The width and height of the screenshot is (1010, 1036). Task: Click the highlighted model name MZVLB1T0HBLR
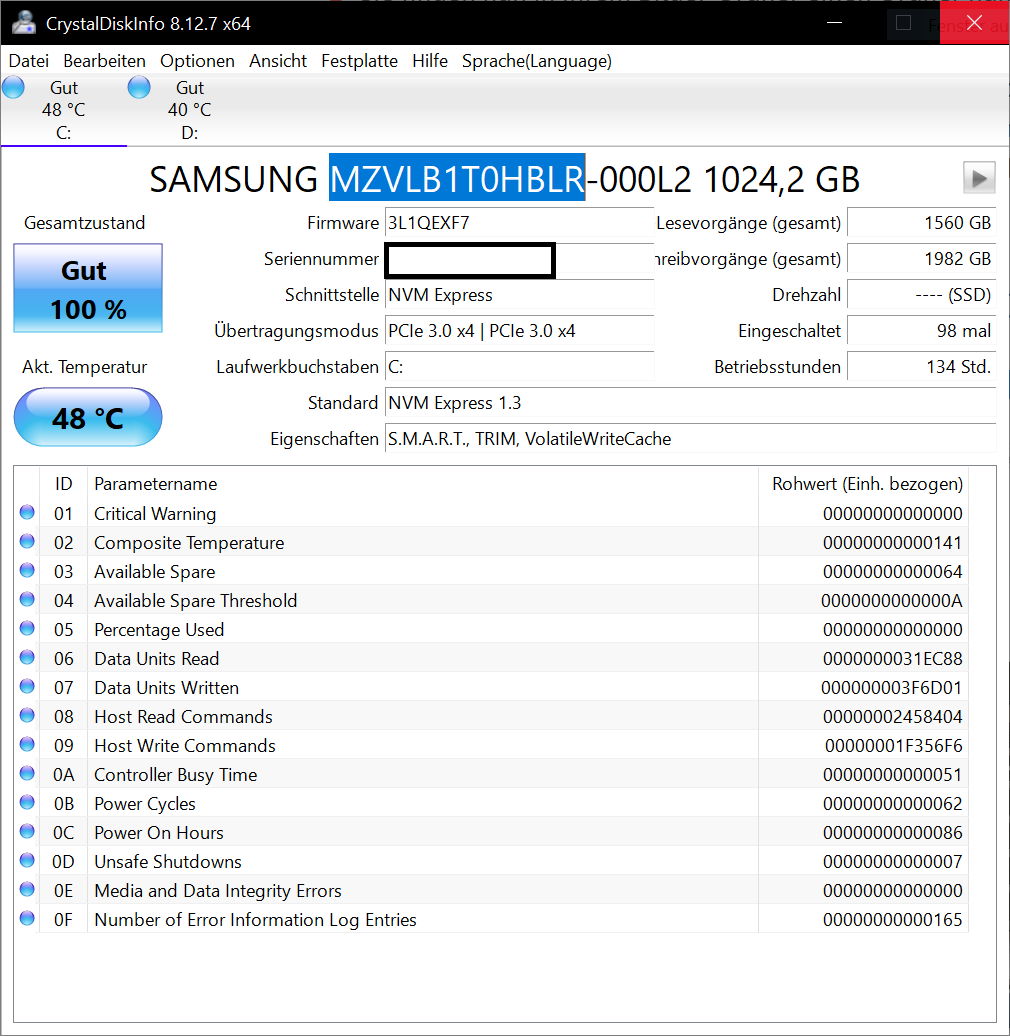tap(457, 178)
